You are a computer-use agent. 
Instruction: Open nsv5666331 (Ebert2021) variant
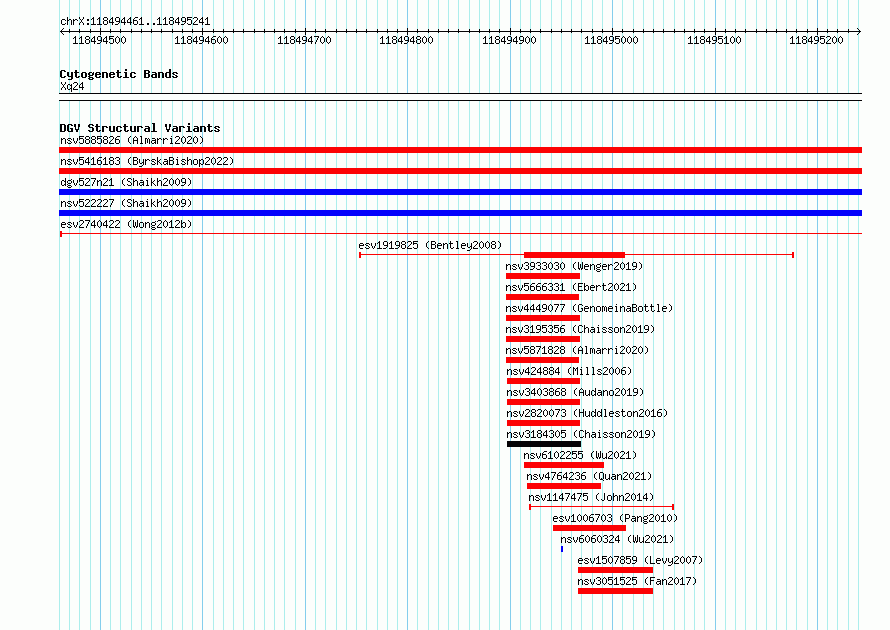pyautogui.click(x=572, y=287)
